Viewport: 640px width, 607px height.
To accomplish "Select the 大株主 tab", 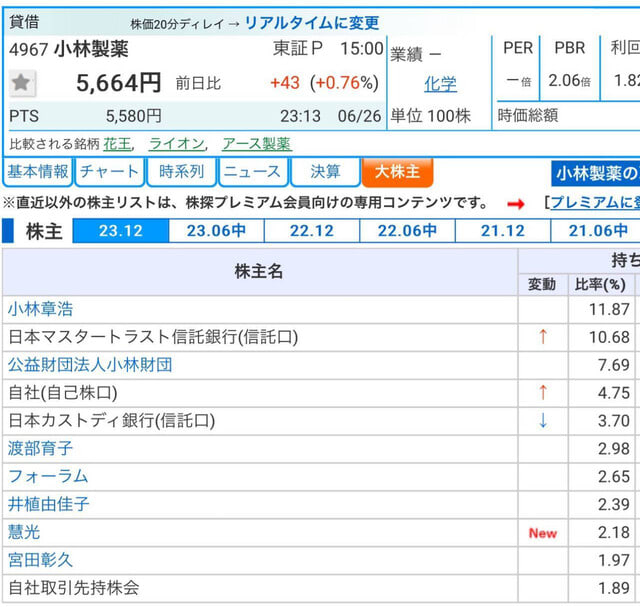I will (x=397, y=171).
